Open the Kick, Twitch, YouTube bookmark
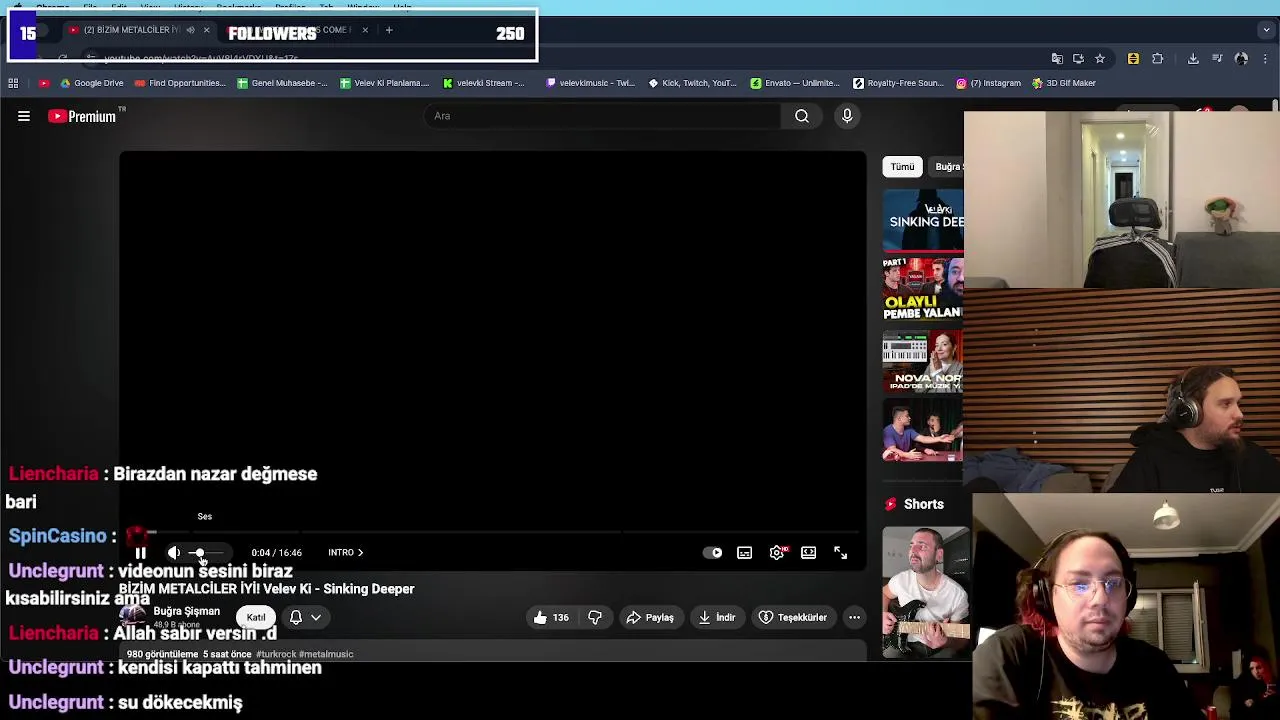The width and height of the screenshot is (1280, 720). coord(692,83)
